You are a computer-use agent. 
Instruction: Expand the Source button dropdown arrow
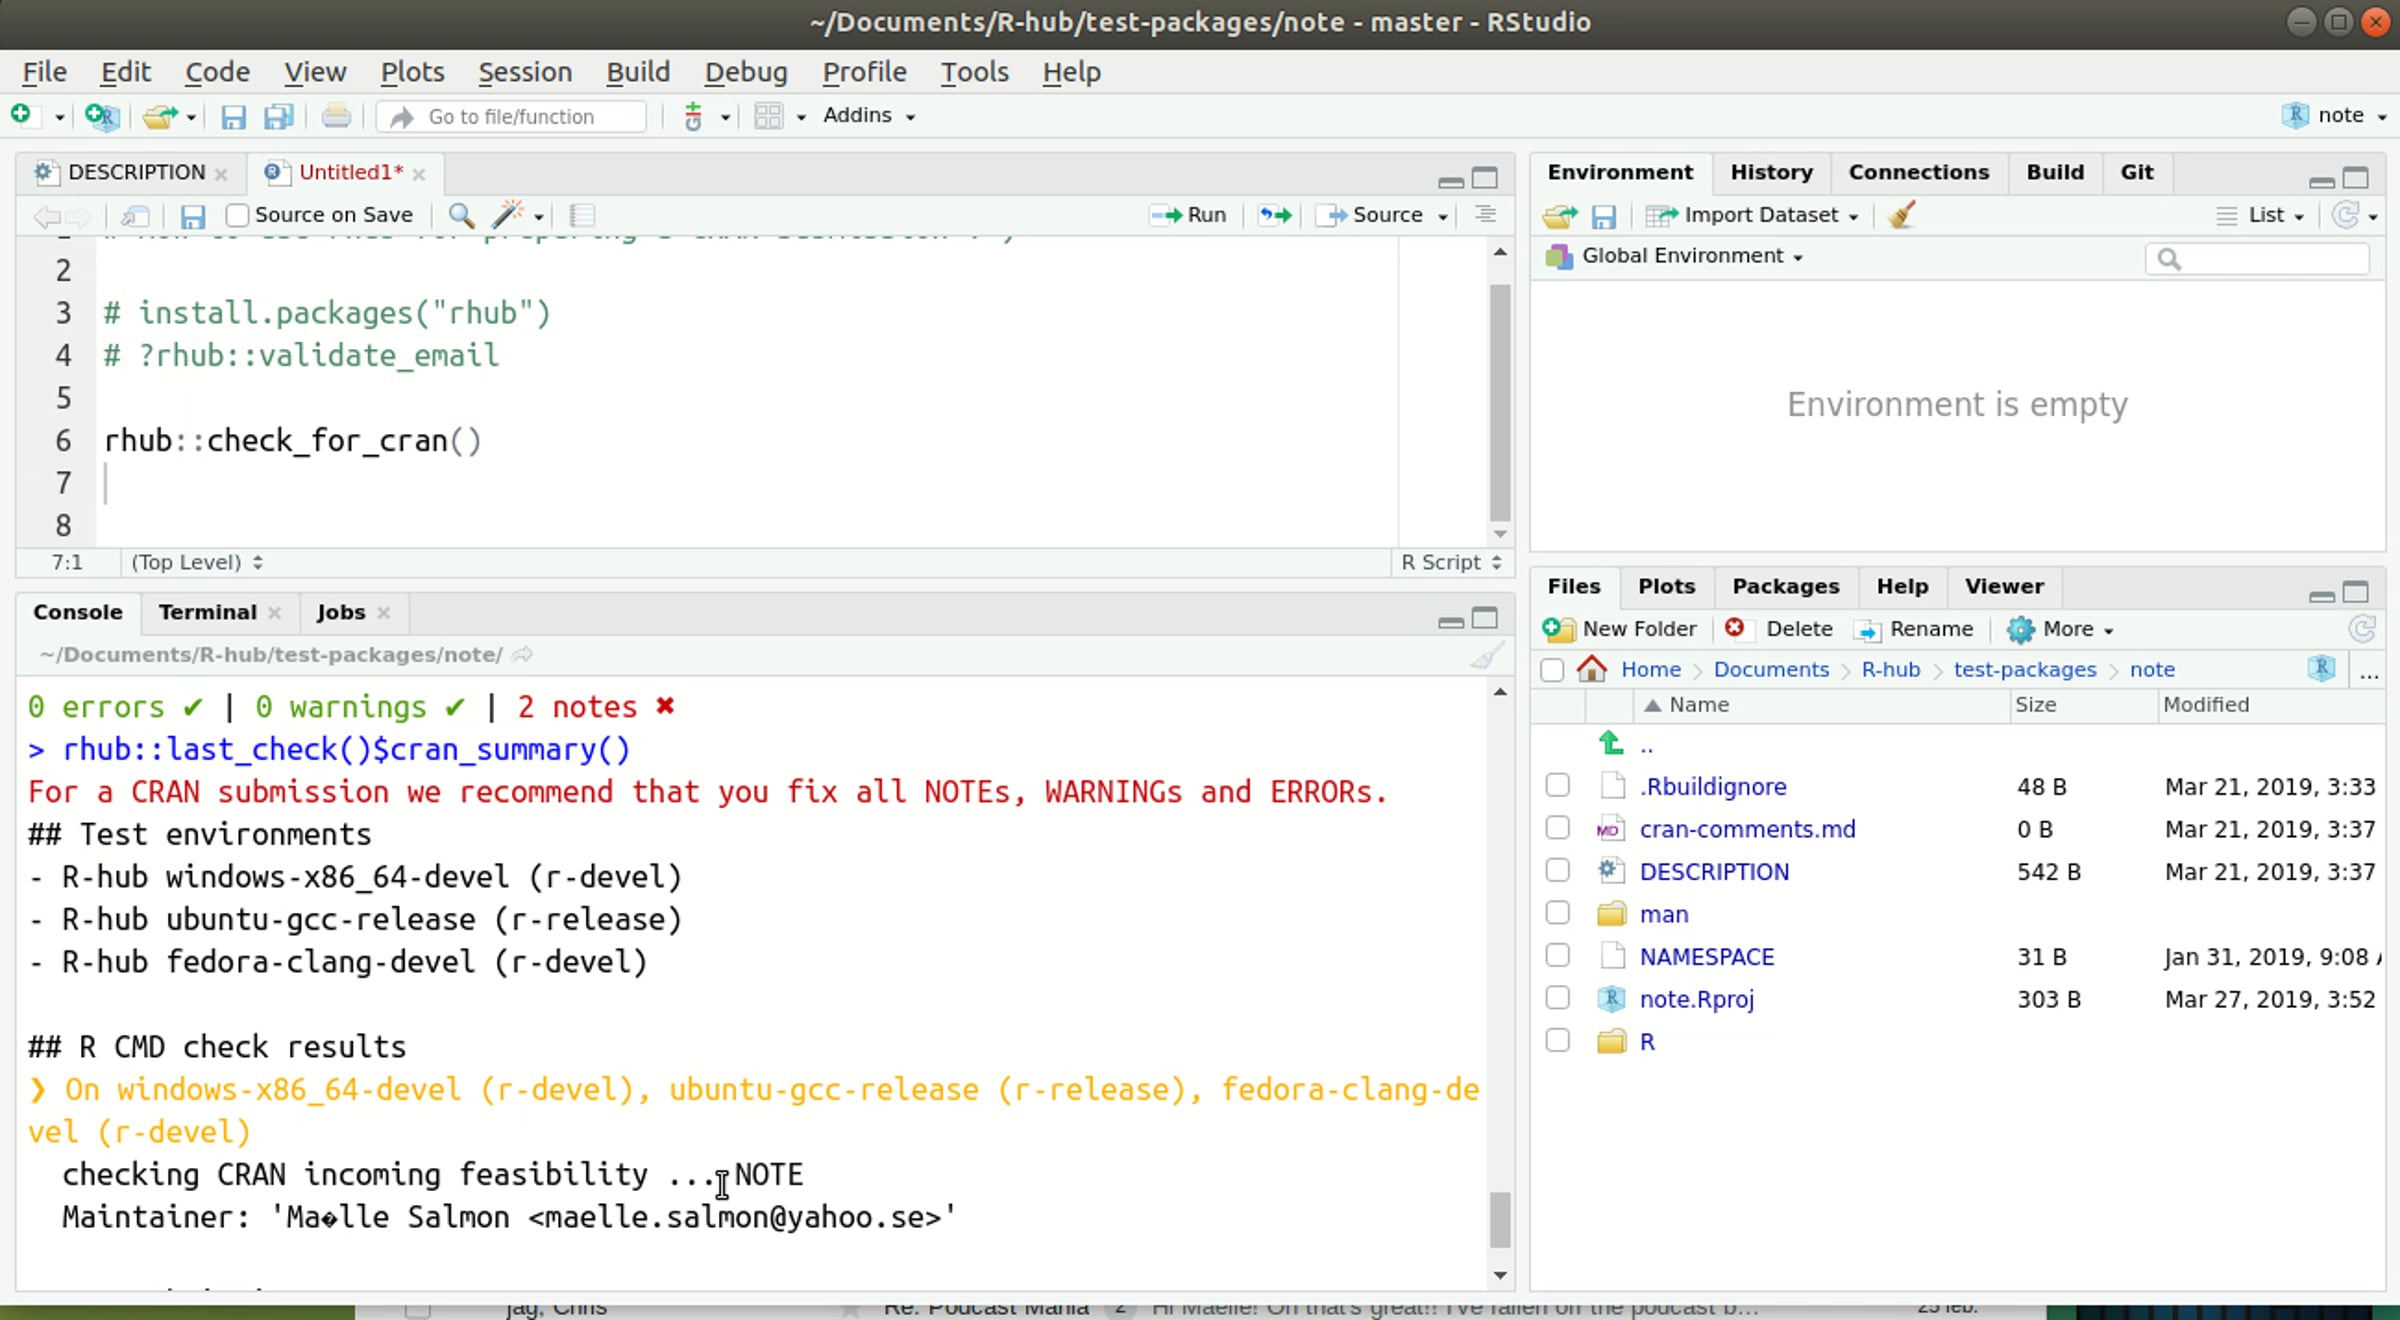click(1443, 216)
